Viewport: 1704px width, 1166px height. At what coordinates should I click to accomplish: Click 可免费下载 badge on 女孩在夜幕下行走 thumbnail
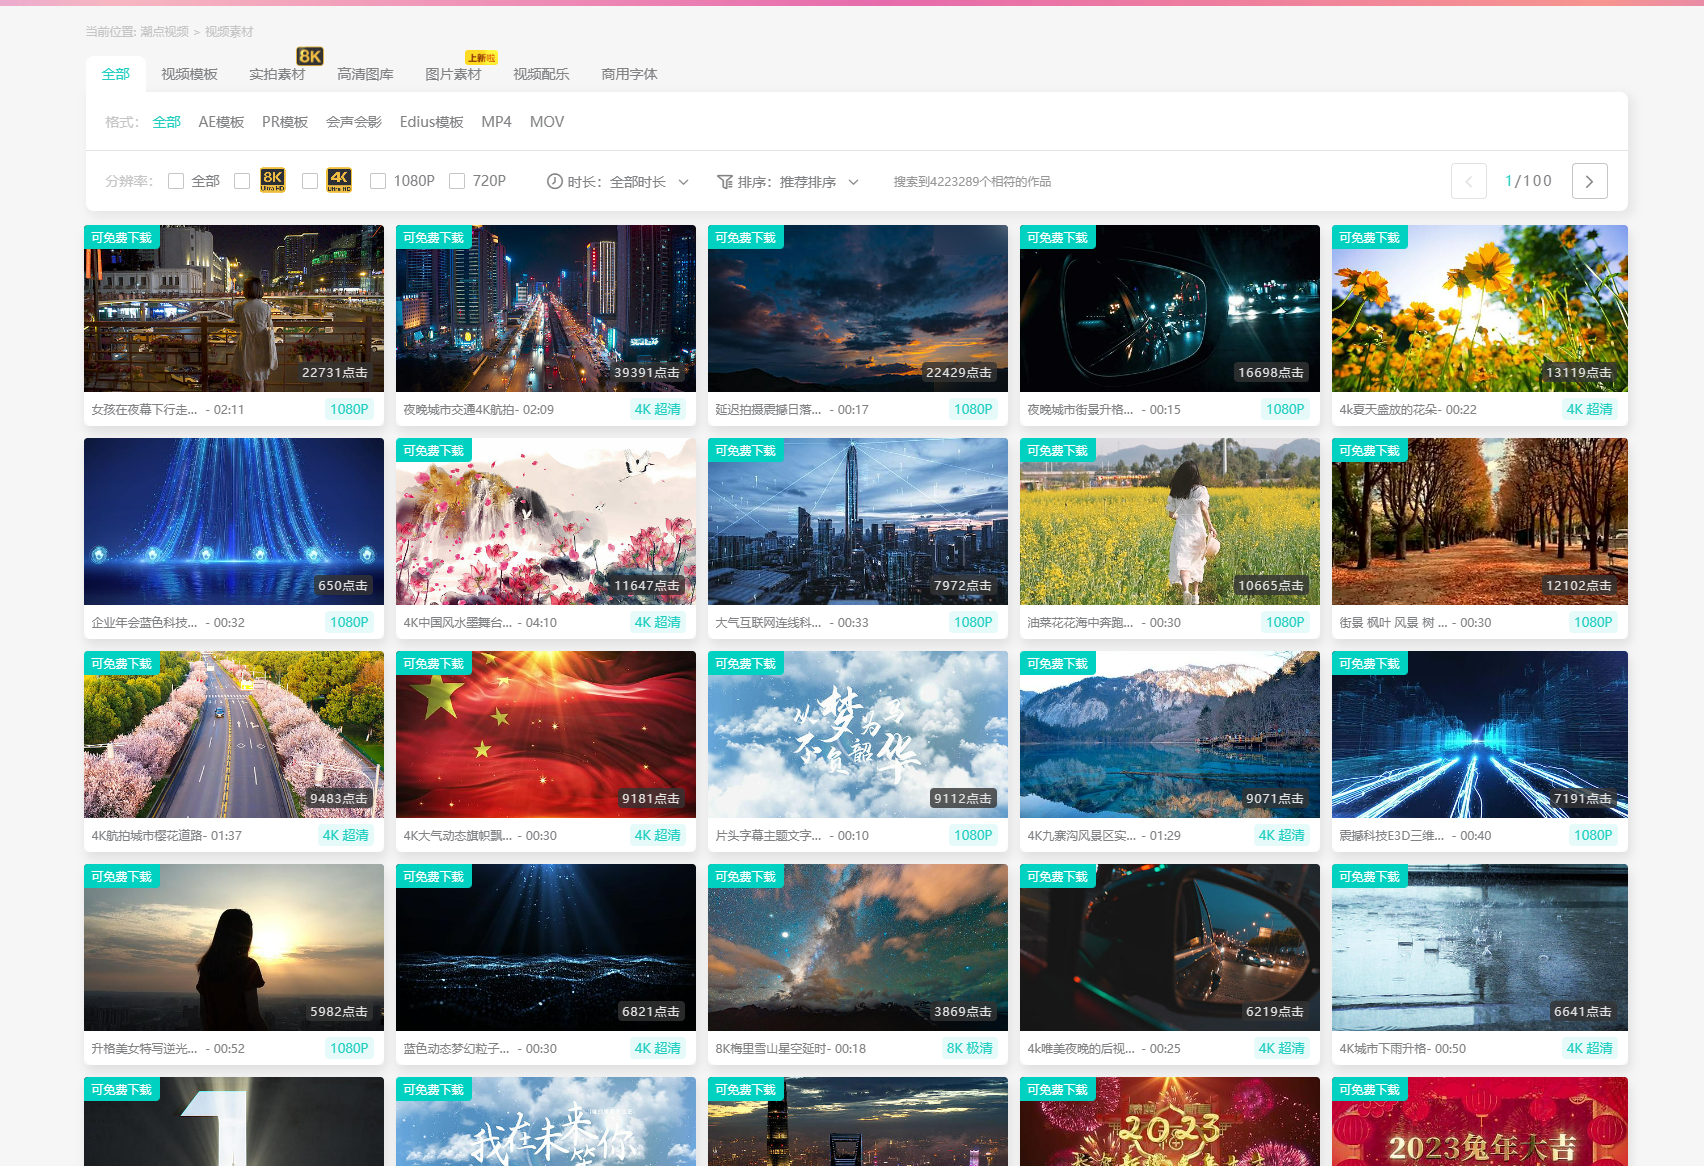click(x=122, y=237)
